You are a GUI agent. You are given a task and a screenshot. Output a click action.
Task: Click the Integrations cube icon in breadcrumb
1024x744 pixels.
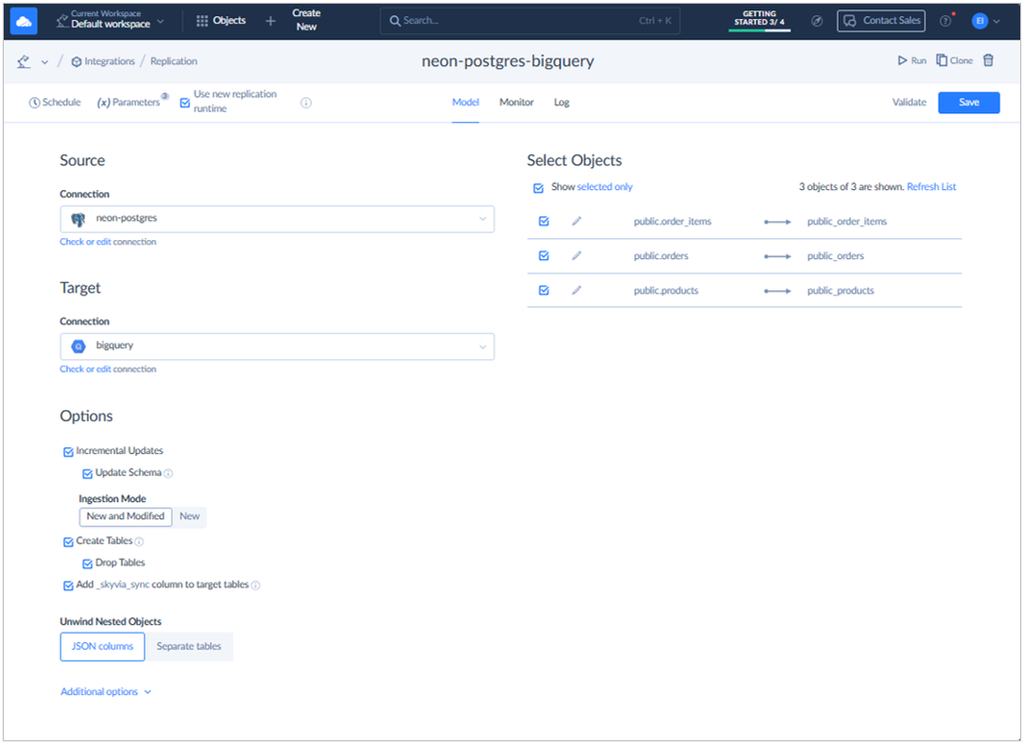76,61
